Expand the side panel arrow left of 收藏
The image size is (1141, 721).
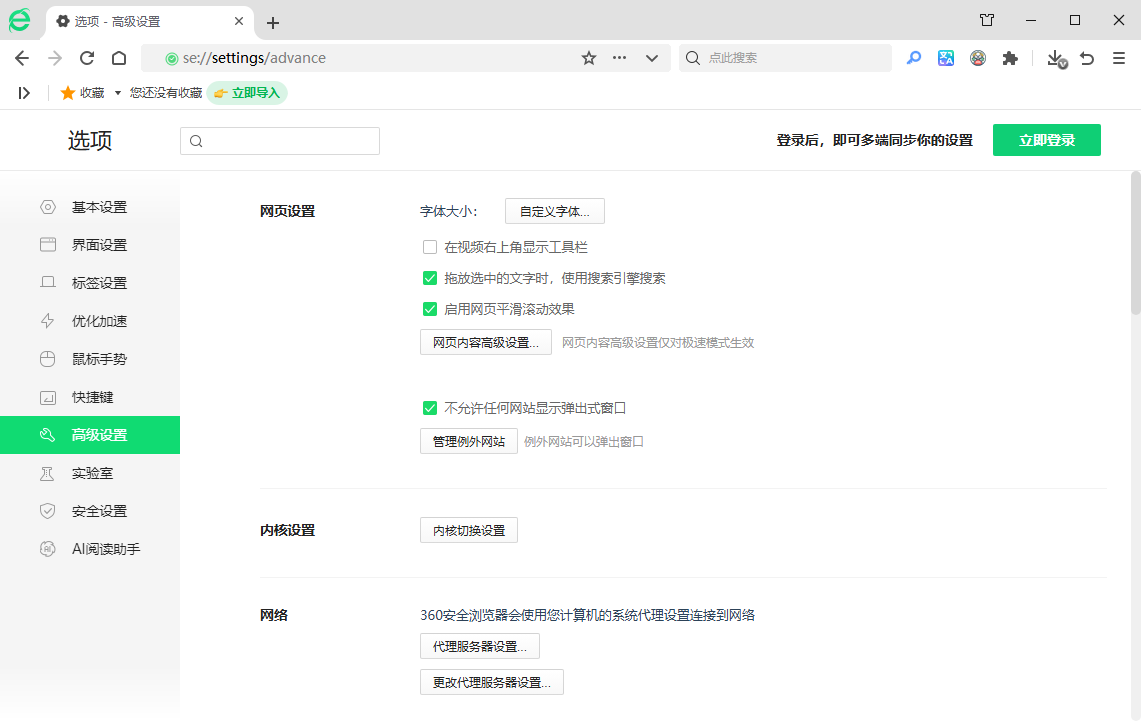click(x=24, y=92)
